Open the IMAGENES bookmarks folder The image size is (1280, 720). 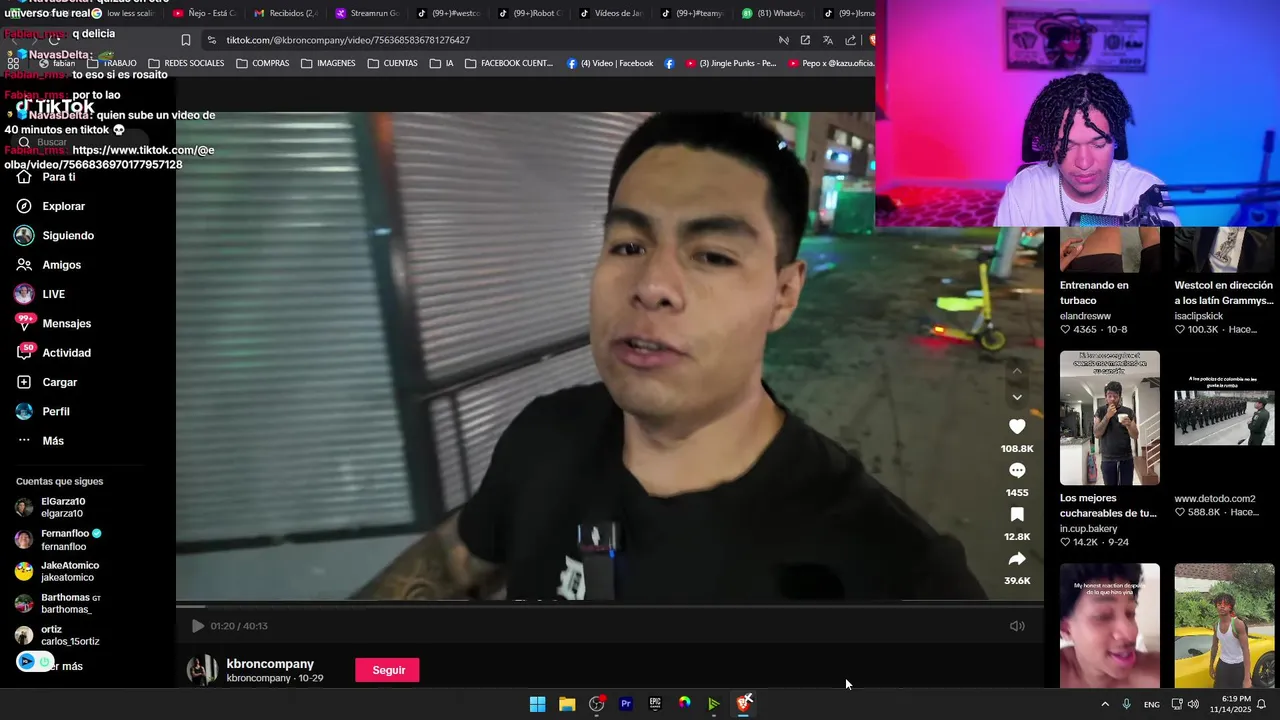coord(328,63)
